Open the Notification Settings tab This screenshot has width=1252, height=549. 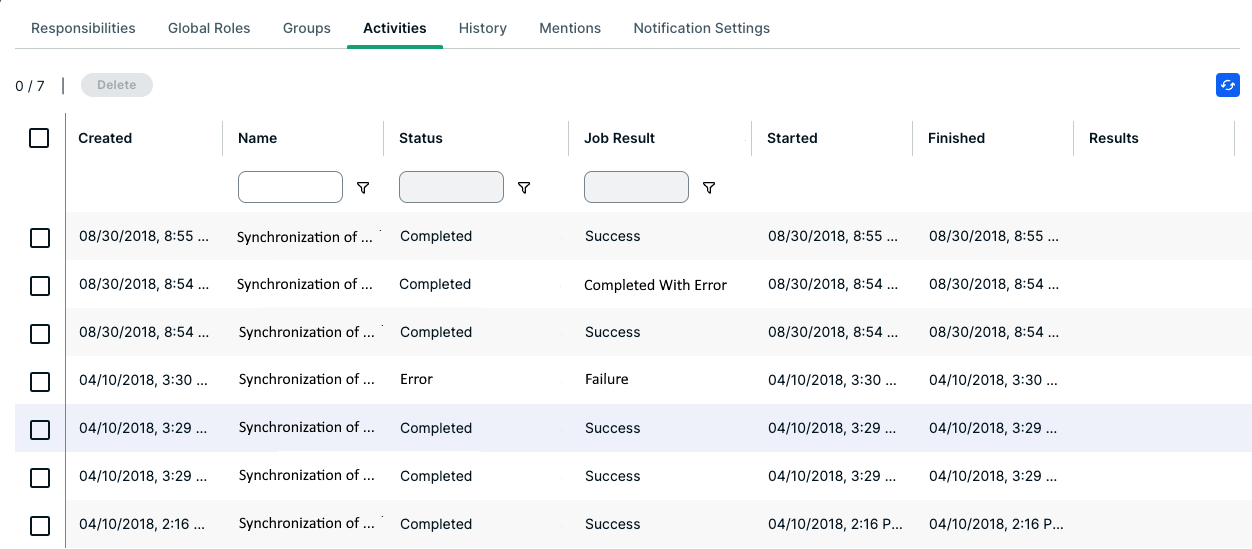(x=701, y=28)
